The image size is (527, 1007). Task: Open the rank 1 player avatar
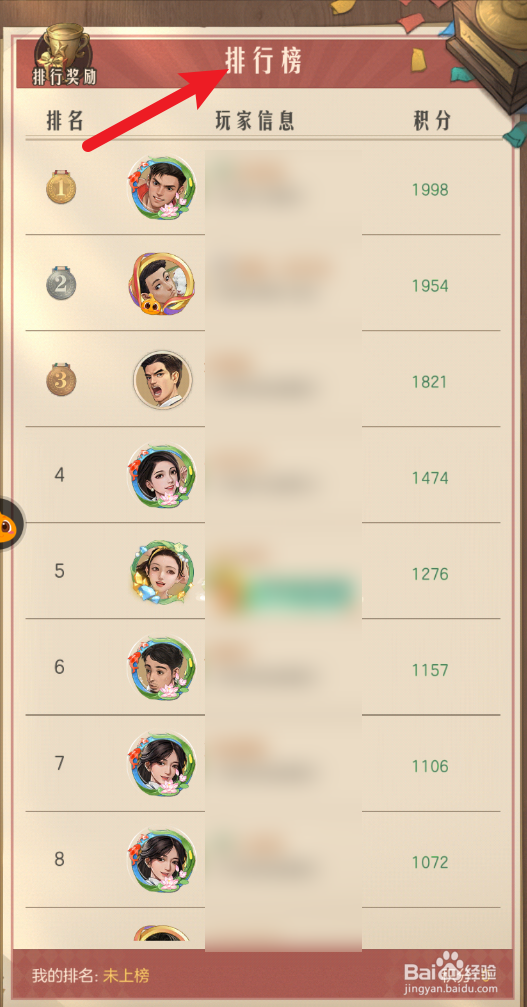[162, 188]
